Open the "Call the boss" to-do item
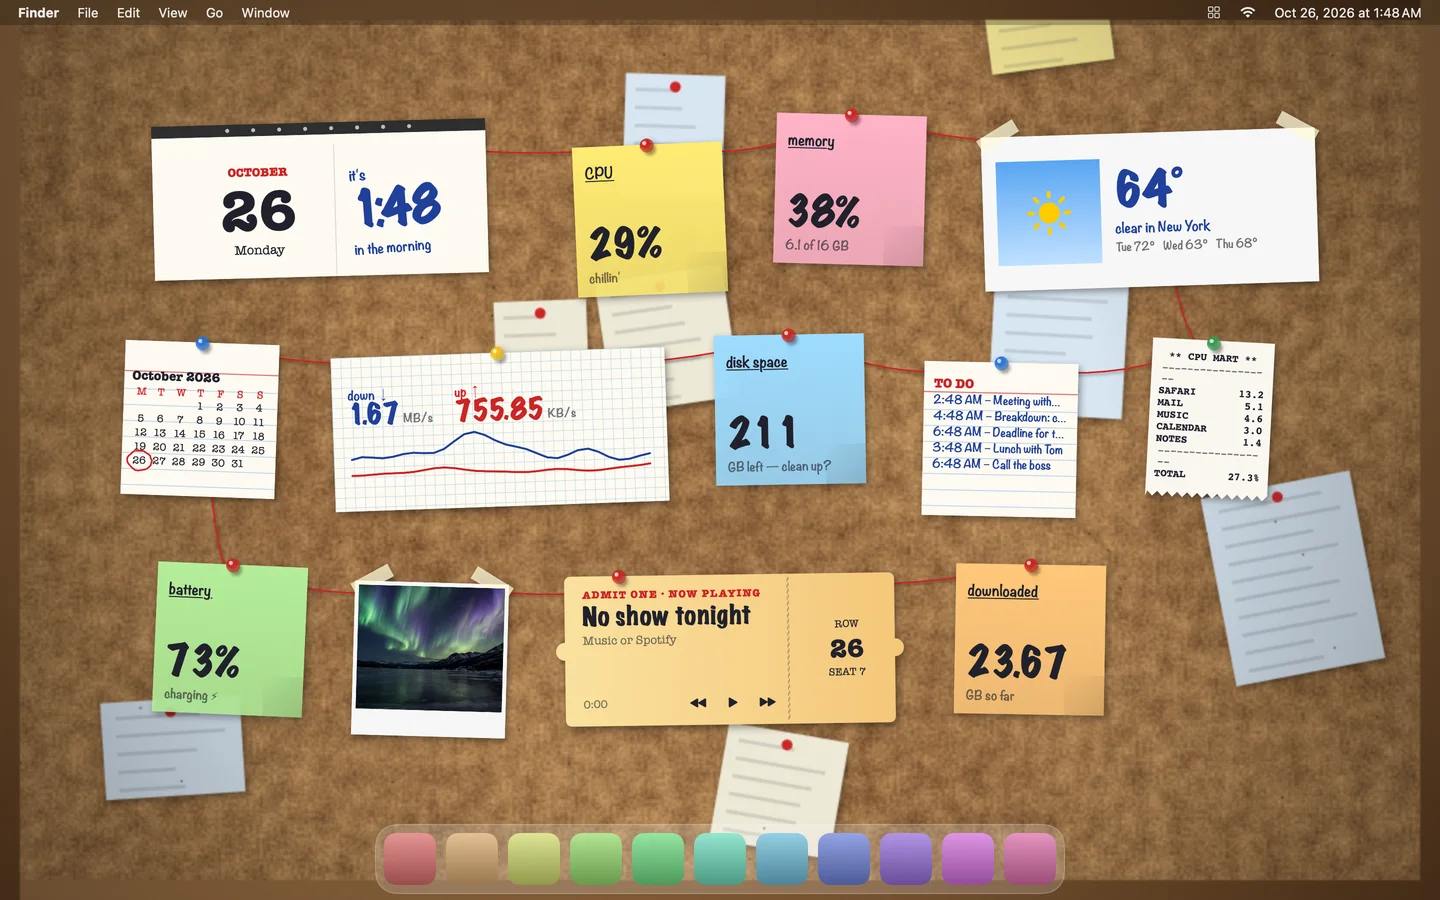 click(992, 464)
